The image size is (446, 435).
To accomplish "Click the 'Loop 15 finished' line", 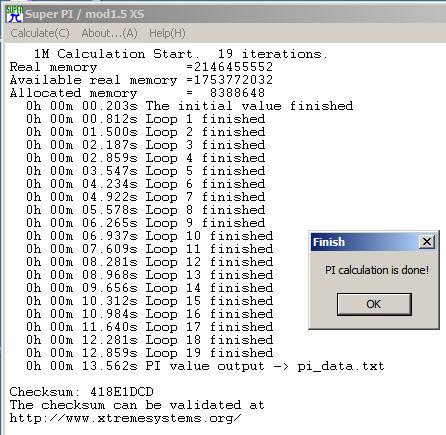I will pos(150,301).
